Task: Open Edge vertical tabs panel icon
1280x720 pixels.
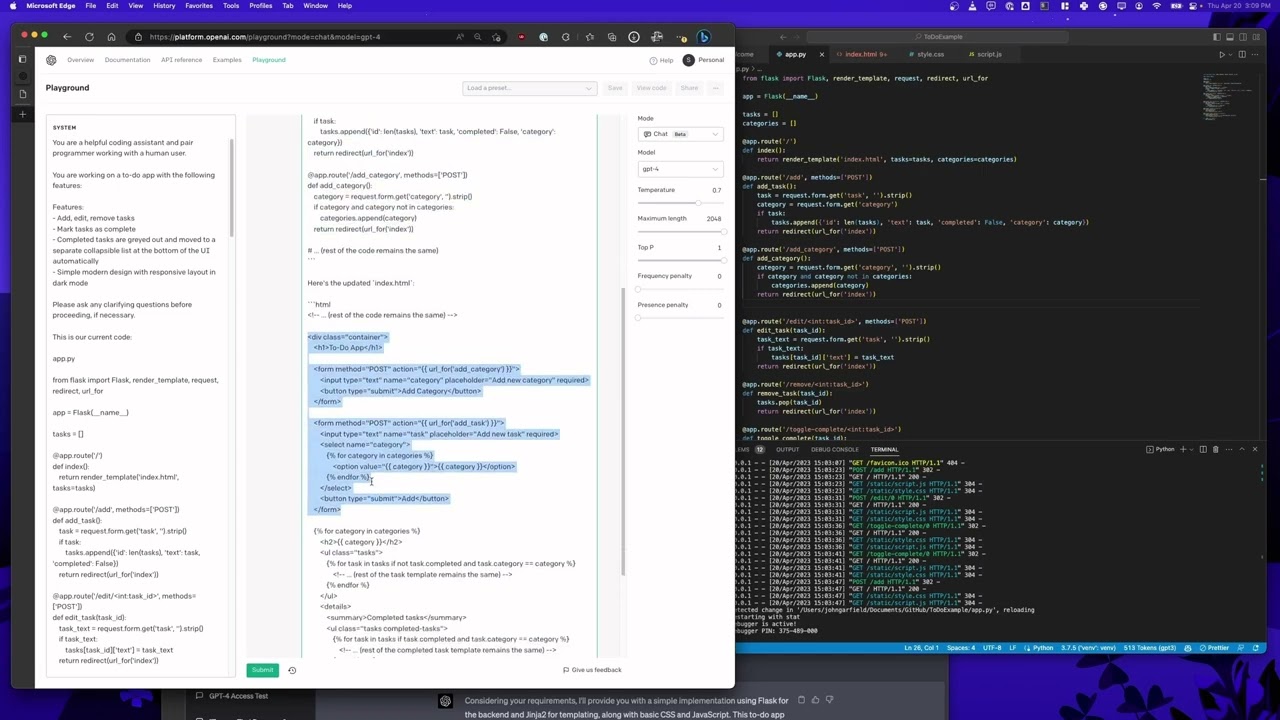Action: point(23,59)
